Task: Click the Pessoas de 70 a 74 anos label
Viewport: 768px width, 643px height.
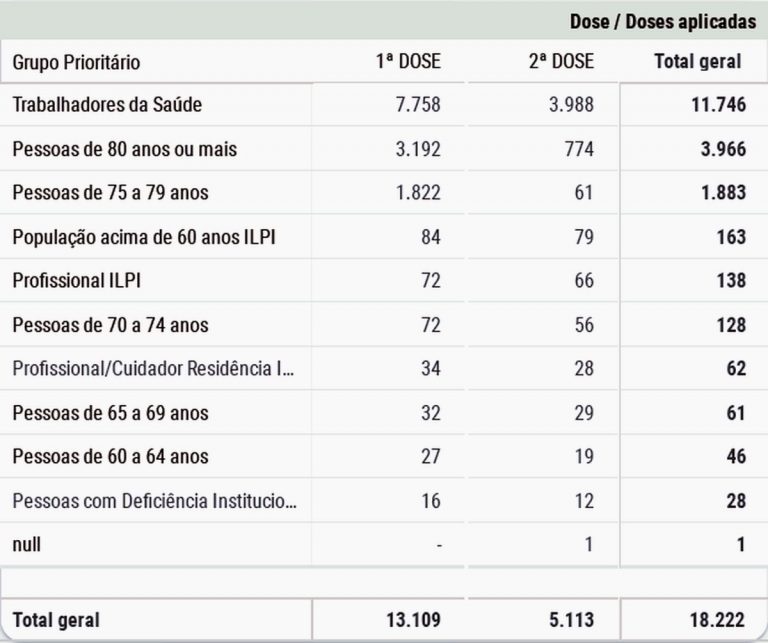Action: [x=110, y=325]
